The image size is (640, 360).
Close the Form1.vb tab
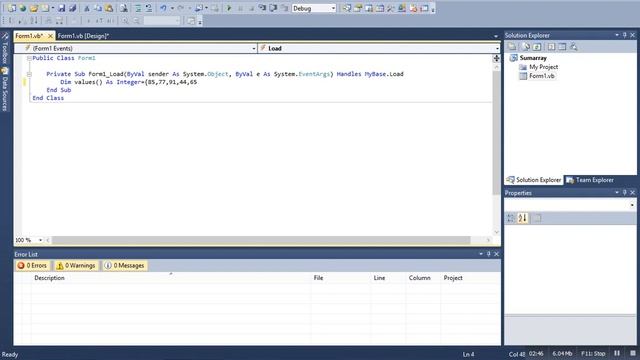point(50,36)
